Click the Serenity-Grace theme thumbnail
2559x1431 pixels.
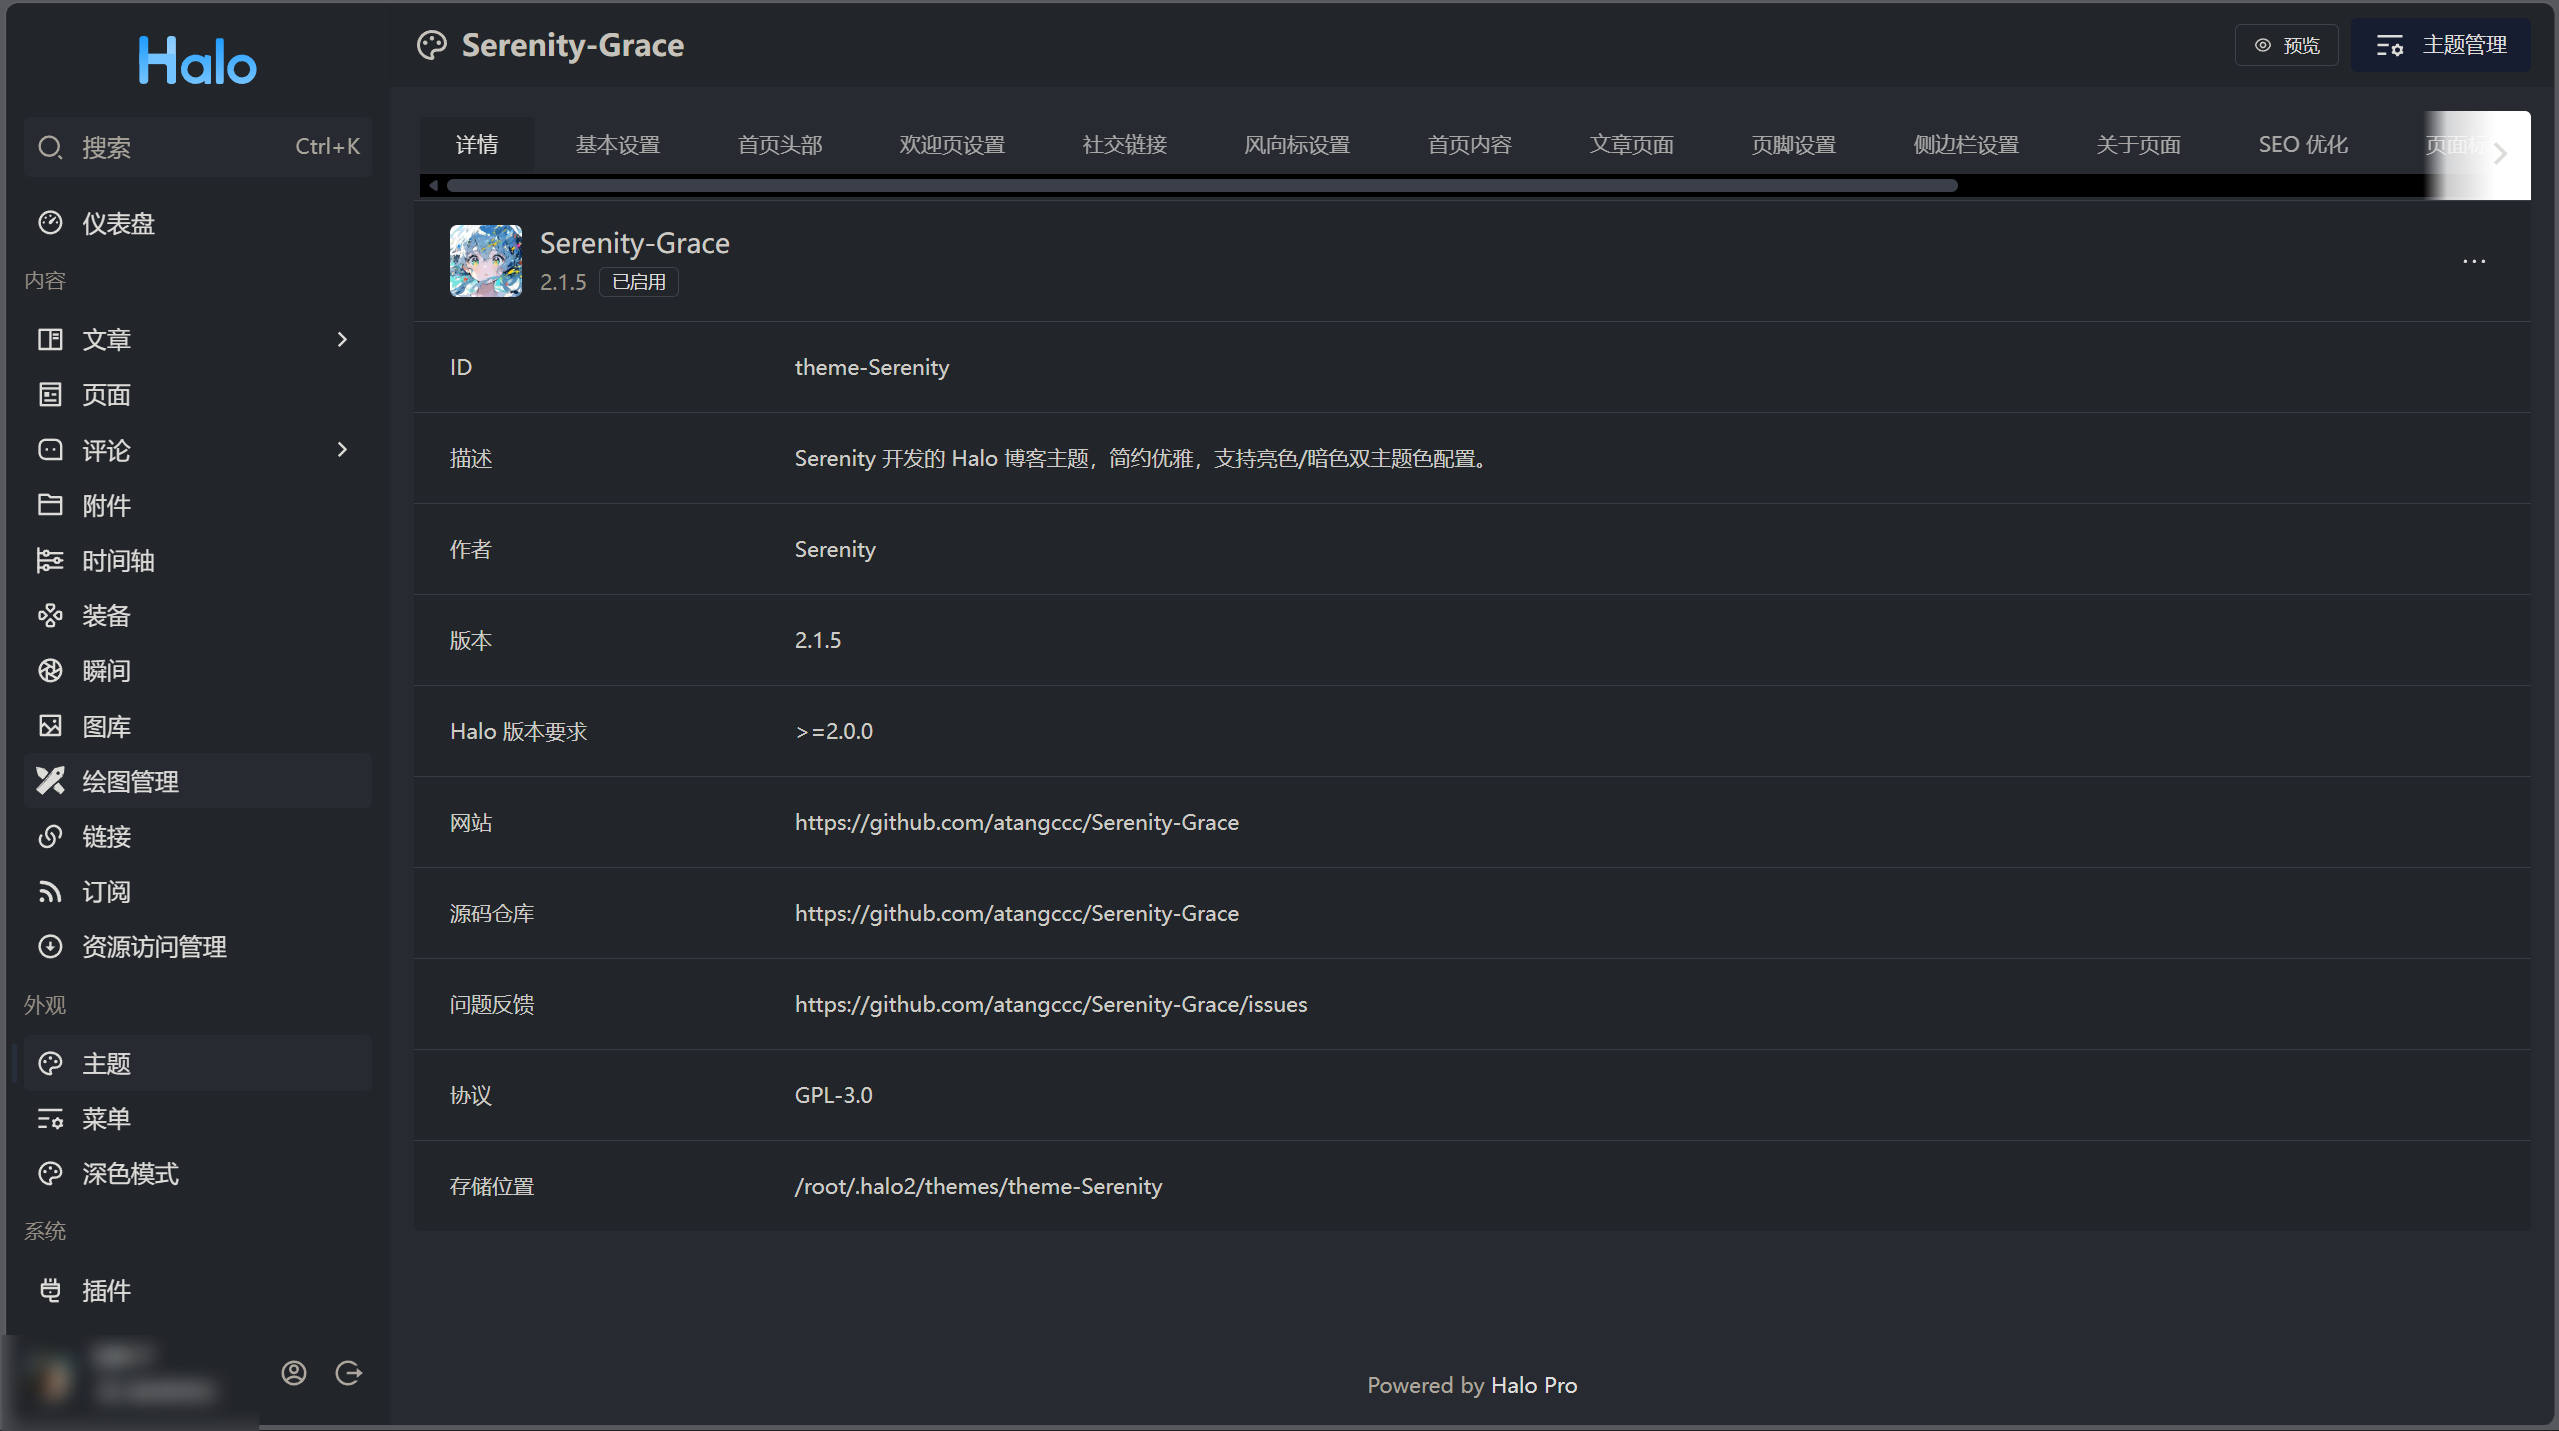tap(486, 261)
